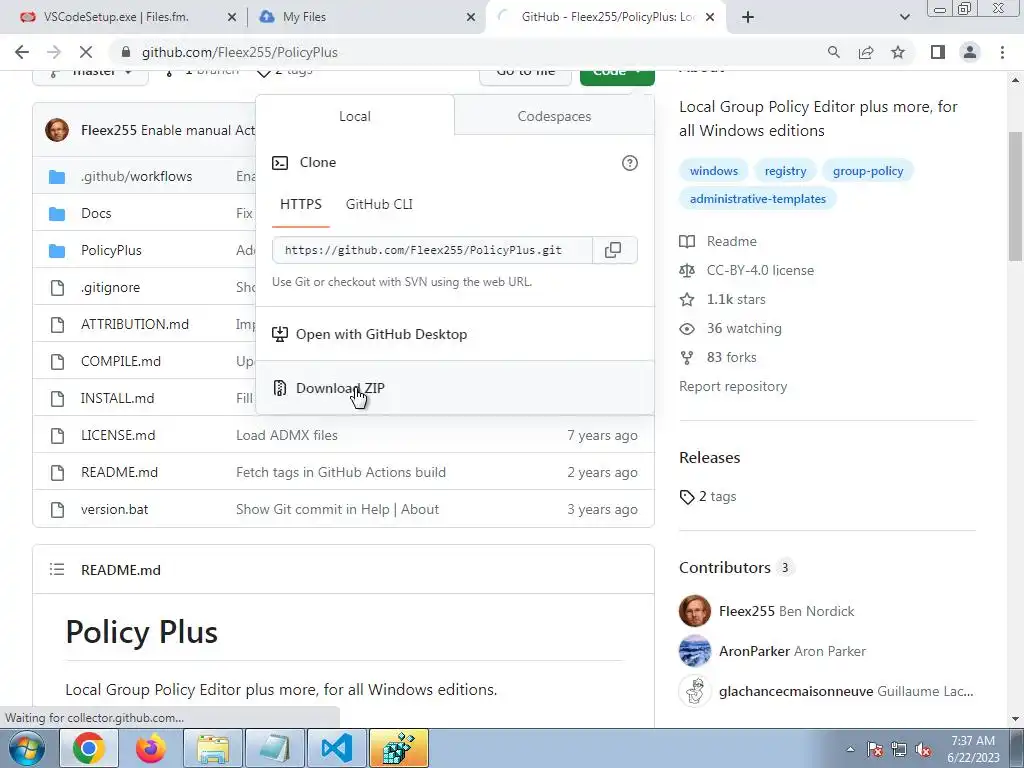The height and width of the screenshot is (768, 1024).
Task: Open the .gitignore file
Action: pyautogui.click(x=110, y=287)
